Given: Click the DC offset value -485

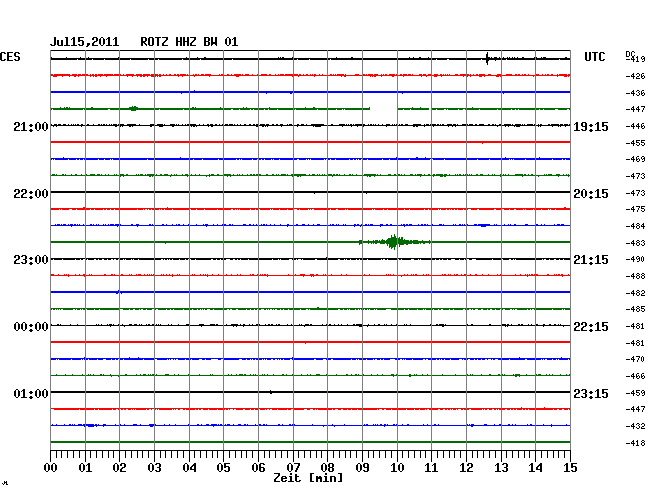Looking at the screenshot, I should point(635,309).
